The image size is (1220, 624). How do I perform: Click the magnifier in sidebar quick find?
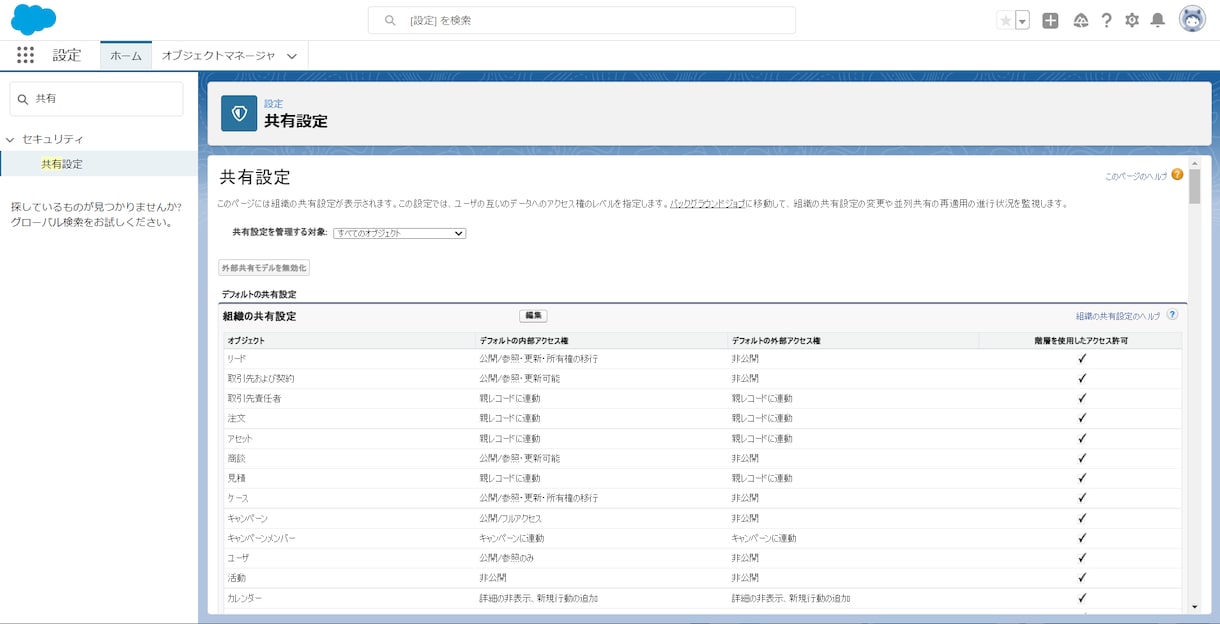point(23,99)
